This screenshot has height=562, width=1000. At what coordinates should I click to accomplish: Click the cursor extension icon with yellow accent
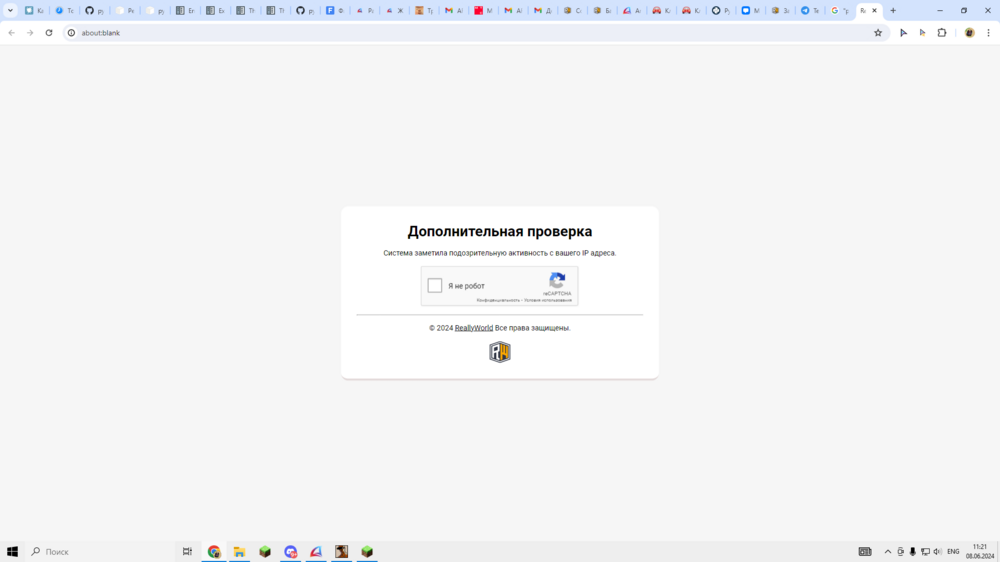(922, 33)
